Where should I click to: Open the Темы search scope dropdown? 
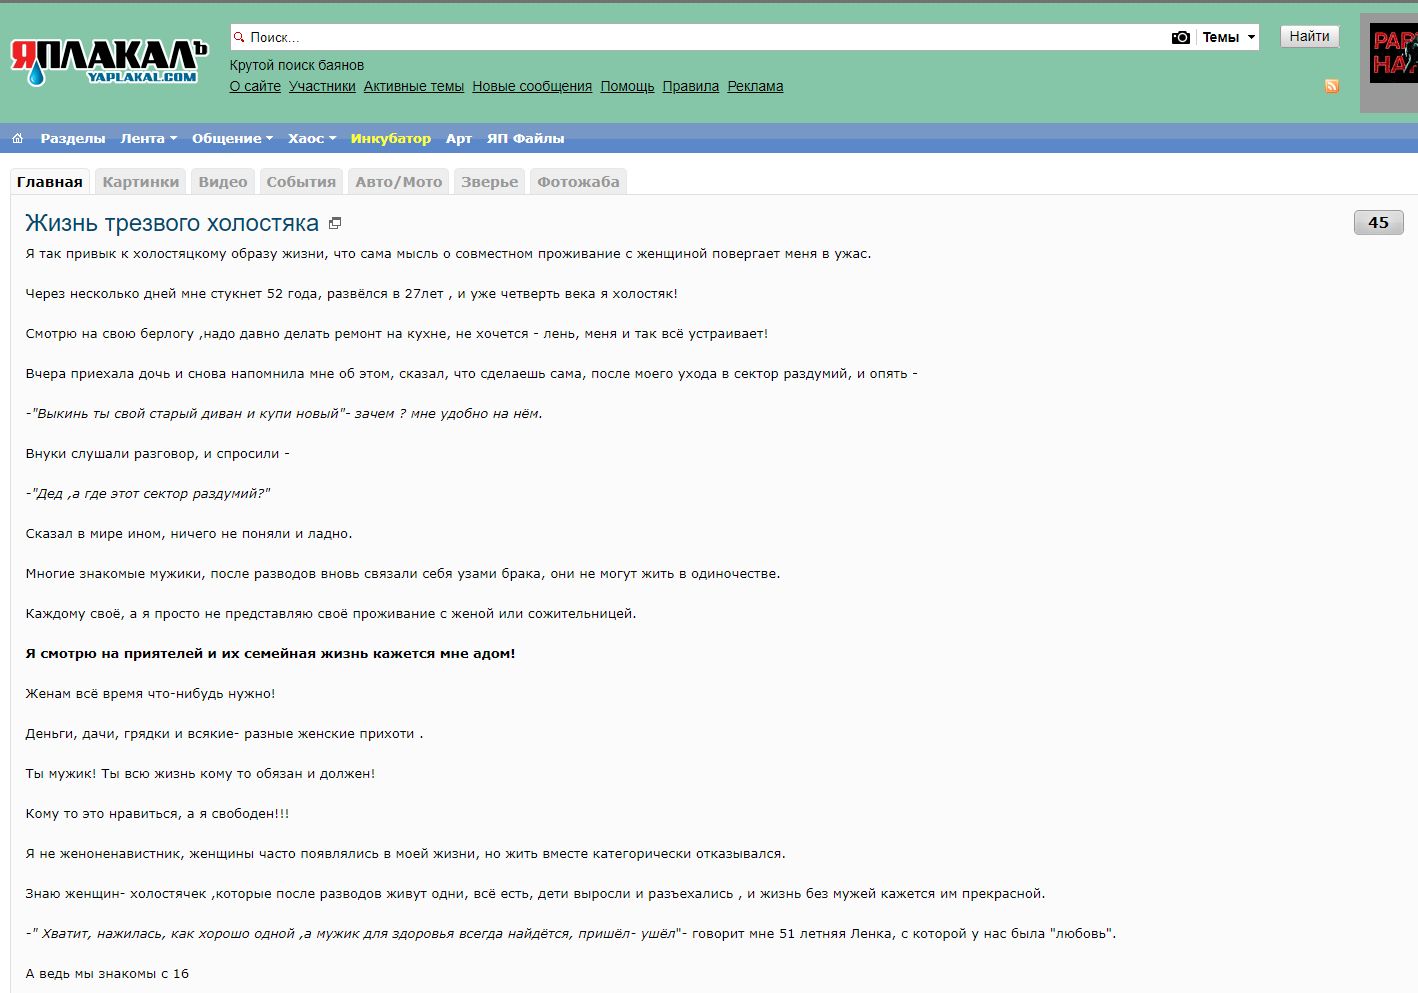pos(1228,37)
